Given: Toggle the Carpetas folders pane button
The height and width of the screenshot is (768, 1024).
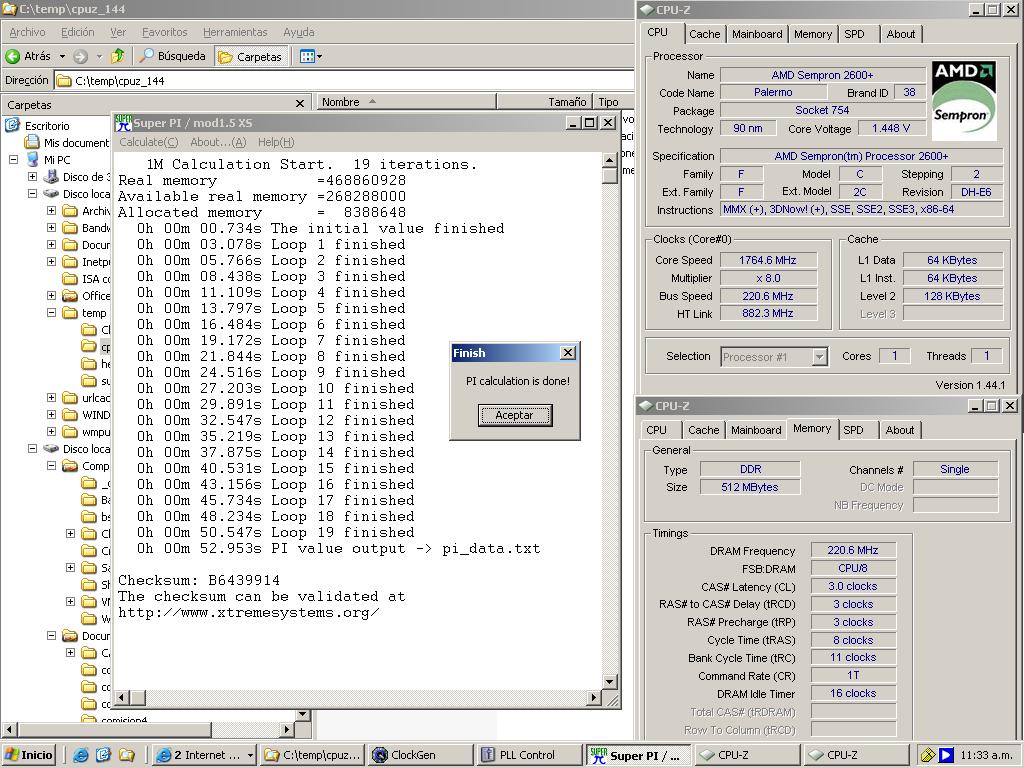Looking at the screenshot, I should click(x=250, y=57).
